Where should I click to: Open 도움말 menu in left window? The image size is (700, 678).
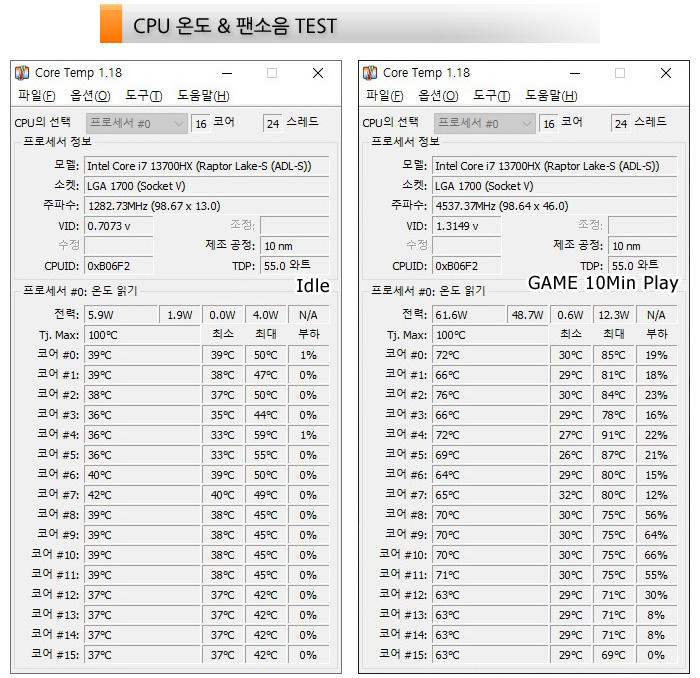coord(203,96)
